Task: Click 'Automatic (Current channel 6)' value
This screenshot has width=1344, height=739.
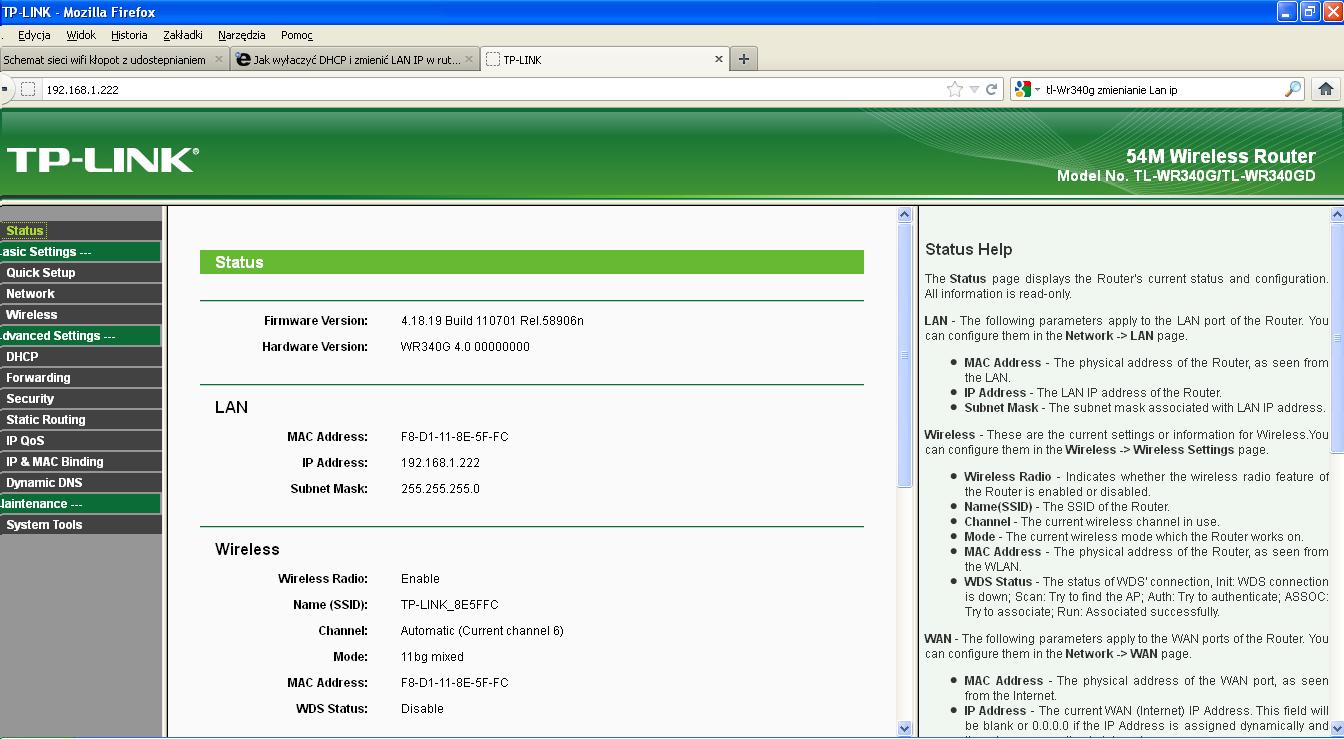Action: tap(482, 631)
